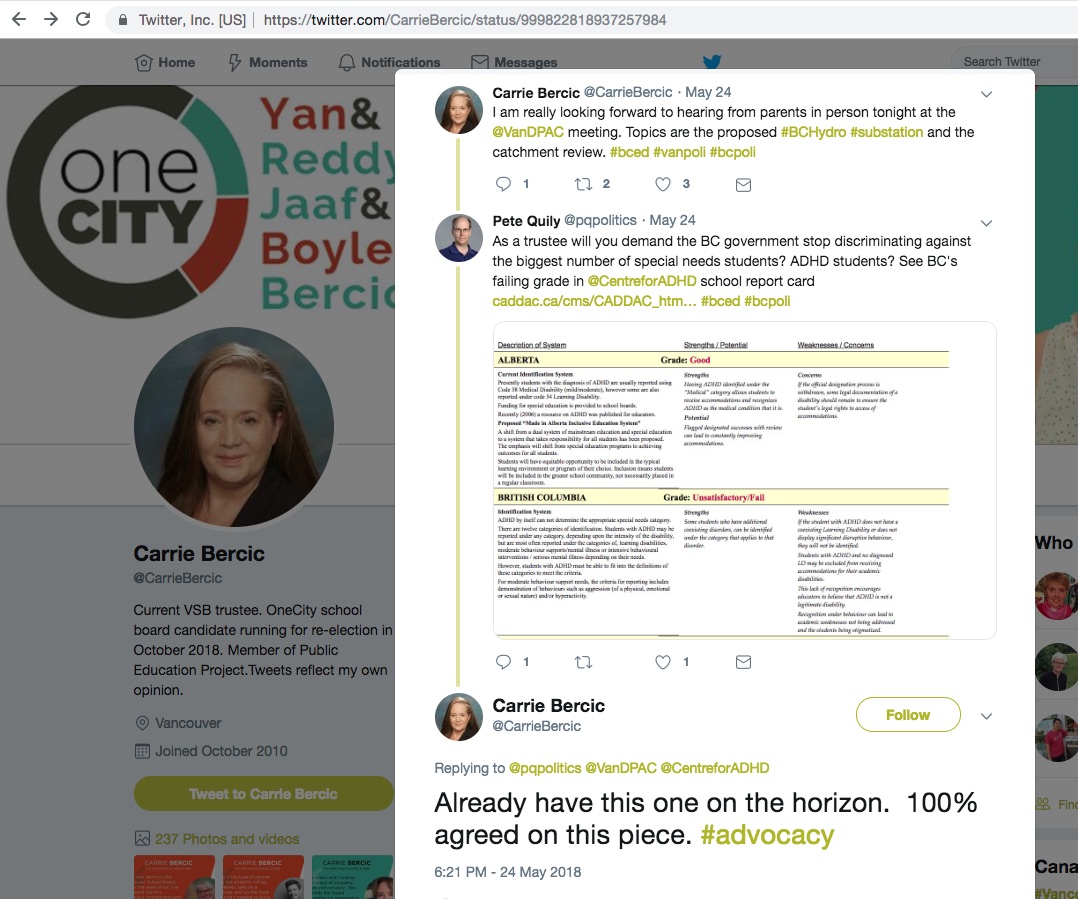Like Carrie Bercic's May 24 tweet
1078x899 pixels.
coord(663,184)
